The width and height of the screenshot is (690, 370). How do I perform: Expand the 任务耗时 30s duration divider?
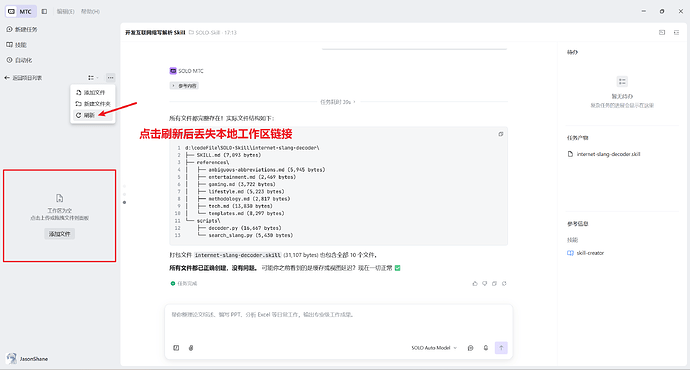[x=338, y=102]
